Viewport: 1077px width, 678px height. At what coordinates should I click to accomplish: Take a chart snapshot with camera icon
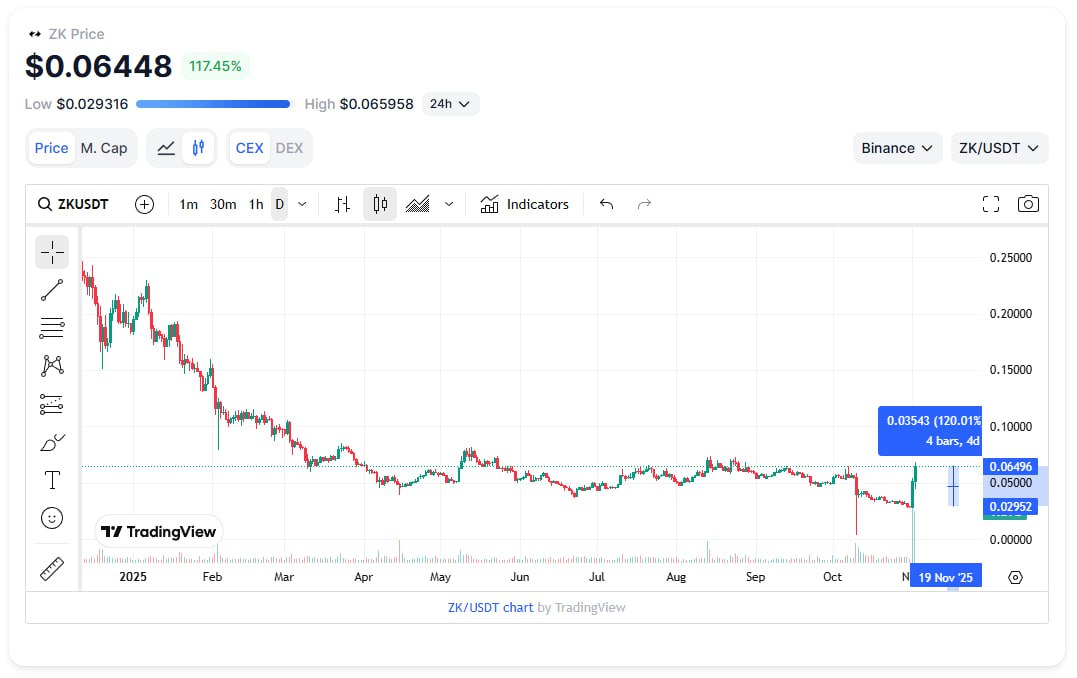point(1027,204)
